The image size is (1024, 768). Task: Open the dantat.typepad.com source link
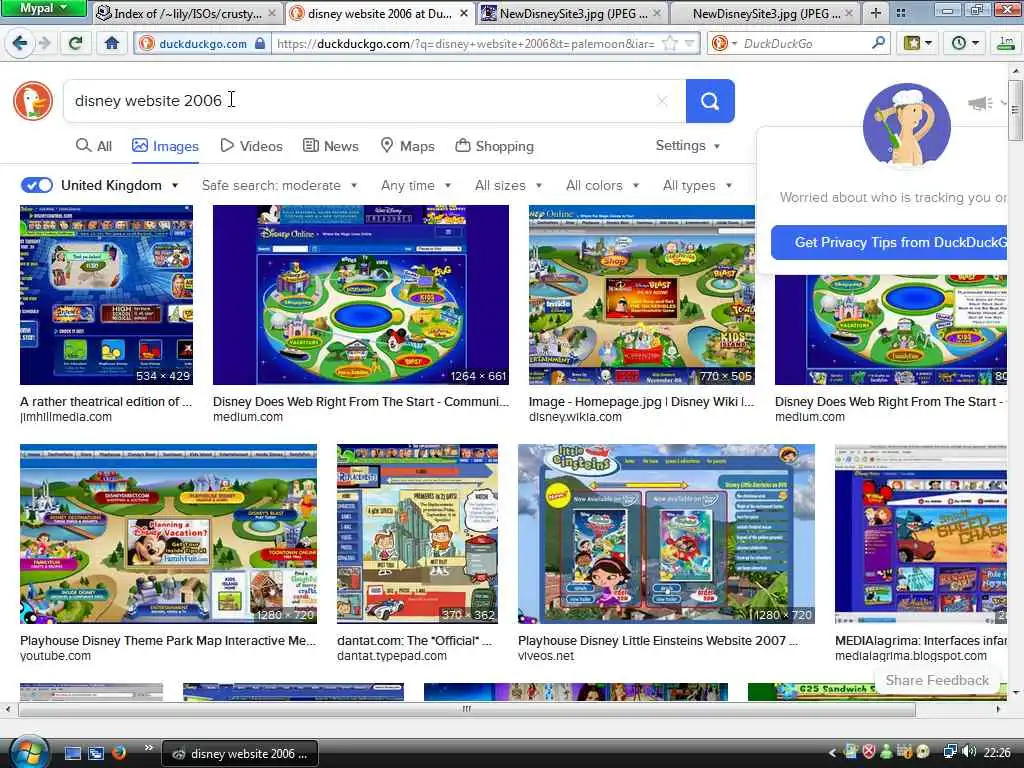(392, 656)
